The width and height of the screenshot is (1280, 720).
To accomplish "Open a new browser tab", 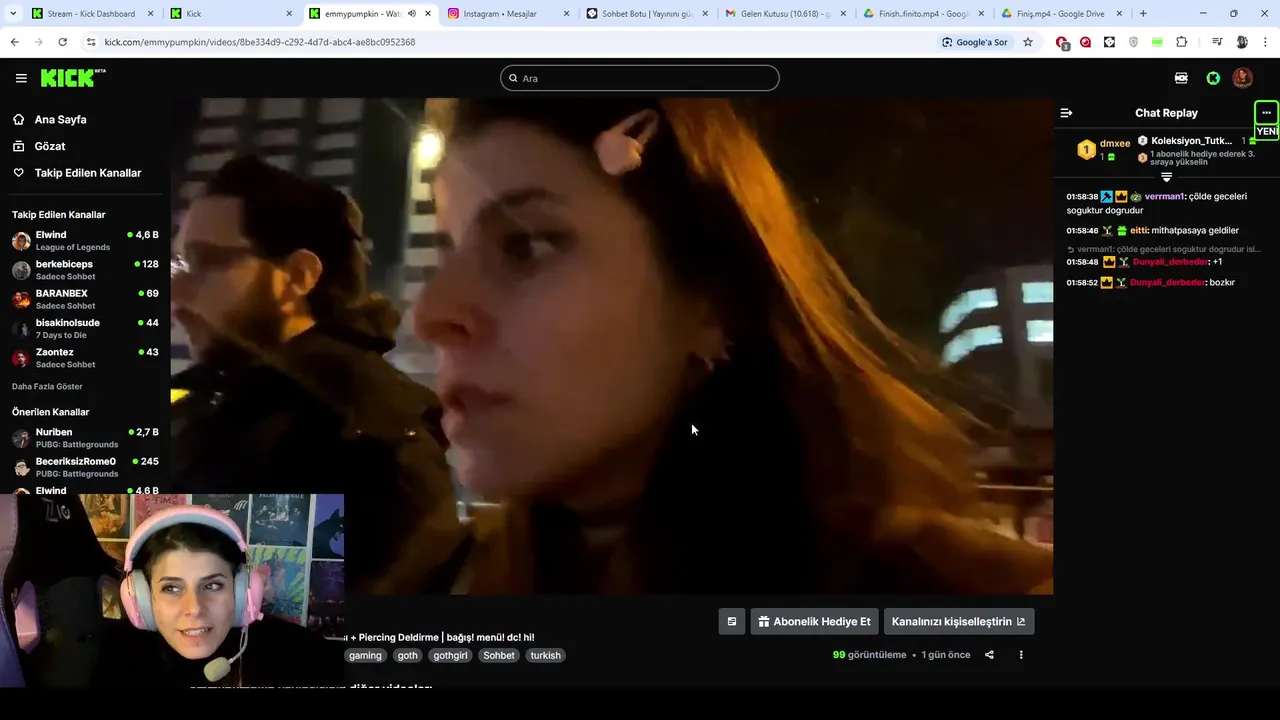I will point(1143,14).
